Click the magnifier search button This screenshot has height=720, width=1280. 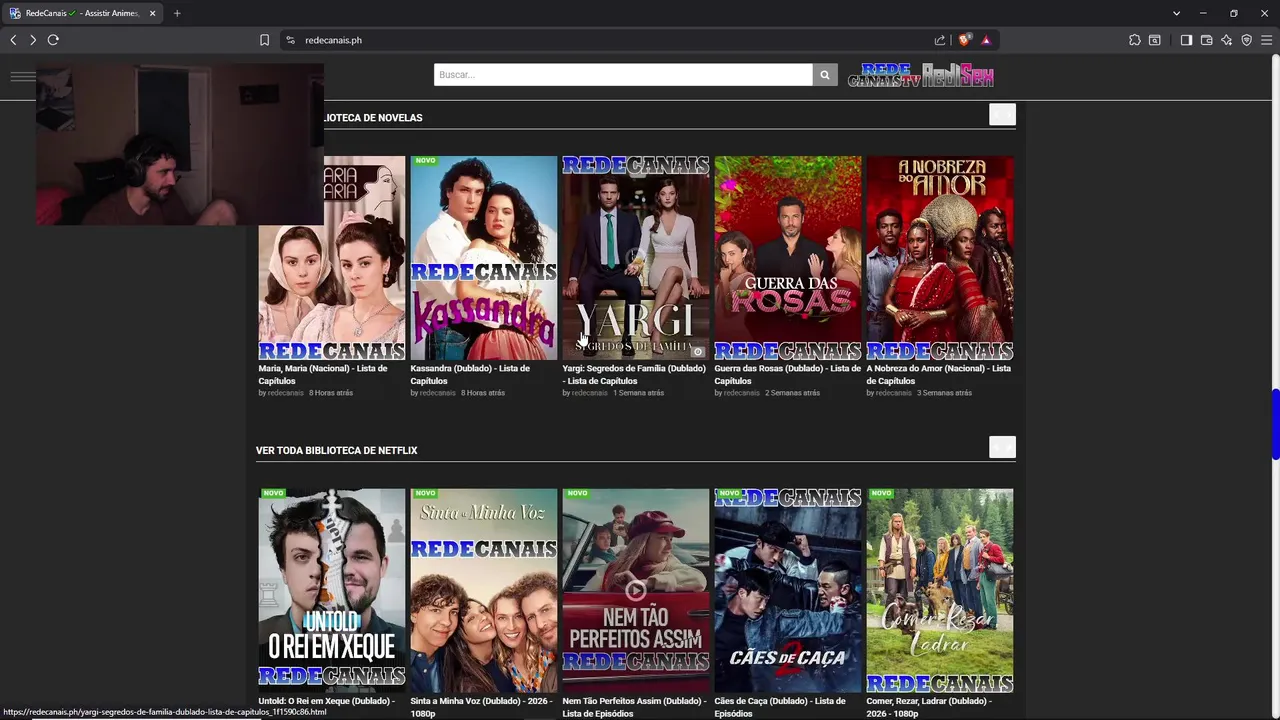coord(825,75)
